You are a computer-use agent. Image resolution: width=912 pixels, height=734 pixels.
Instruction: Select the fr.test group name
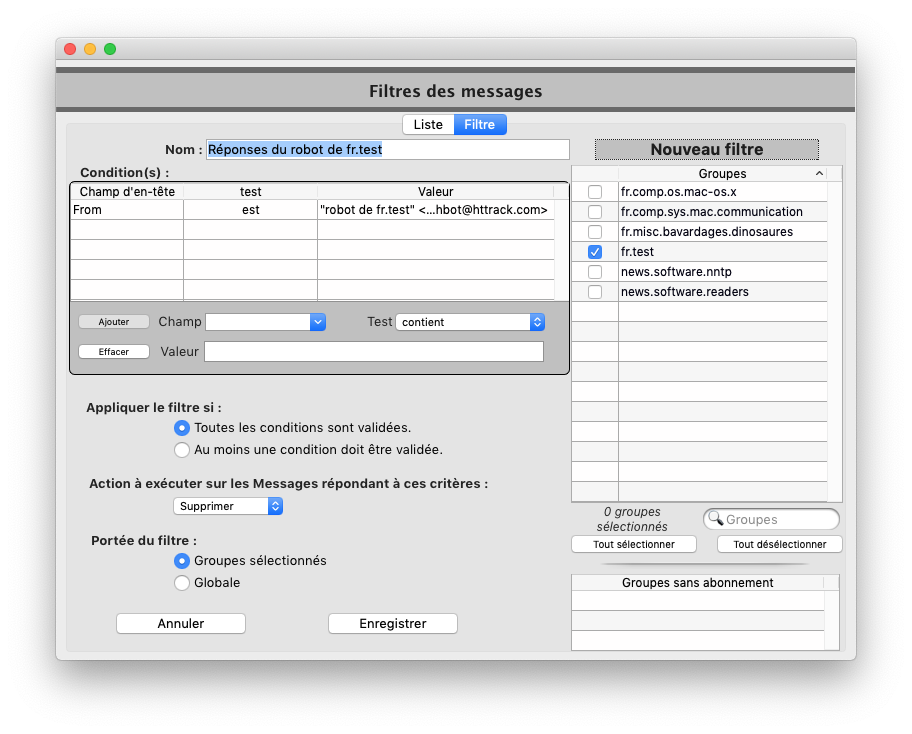pyautogui.click(x=637, y=252)
